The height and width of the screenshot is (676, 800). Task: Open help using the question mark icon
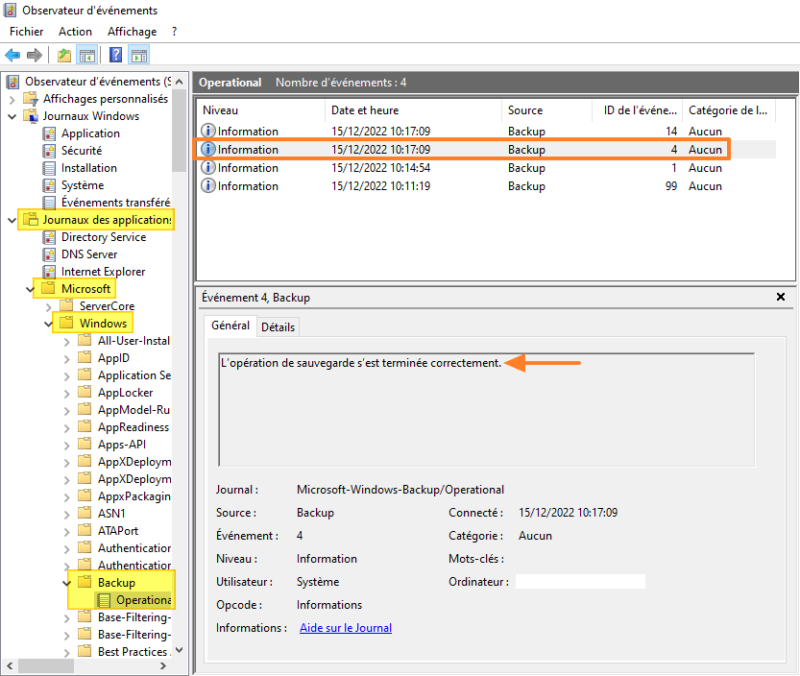tap(114, 55)
